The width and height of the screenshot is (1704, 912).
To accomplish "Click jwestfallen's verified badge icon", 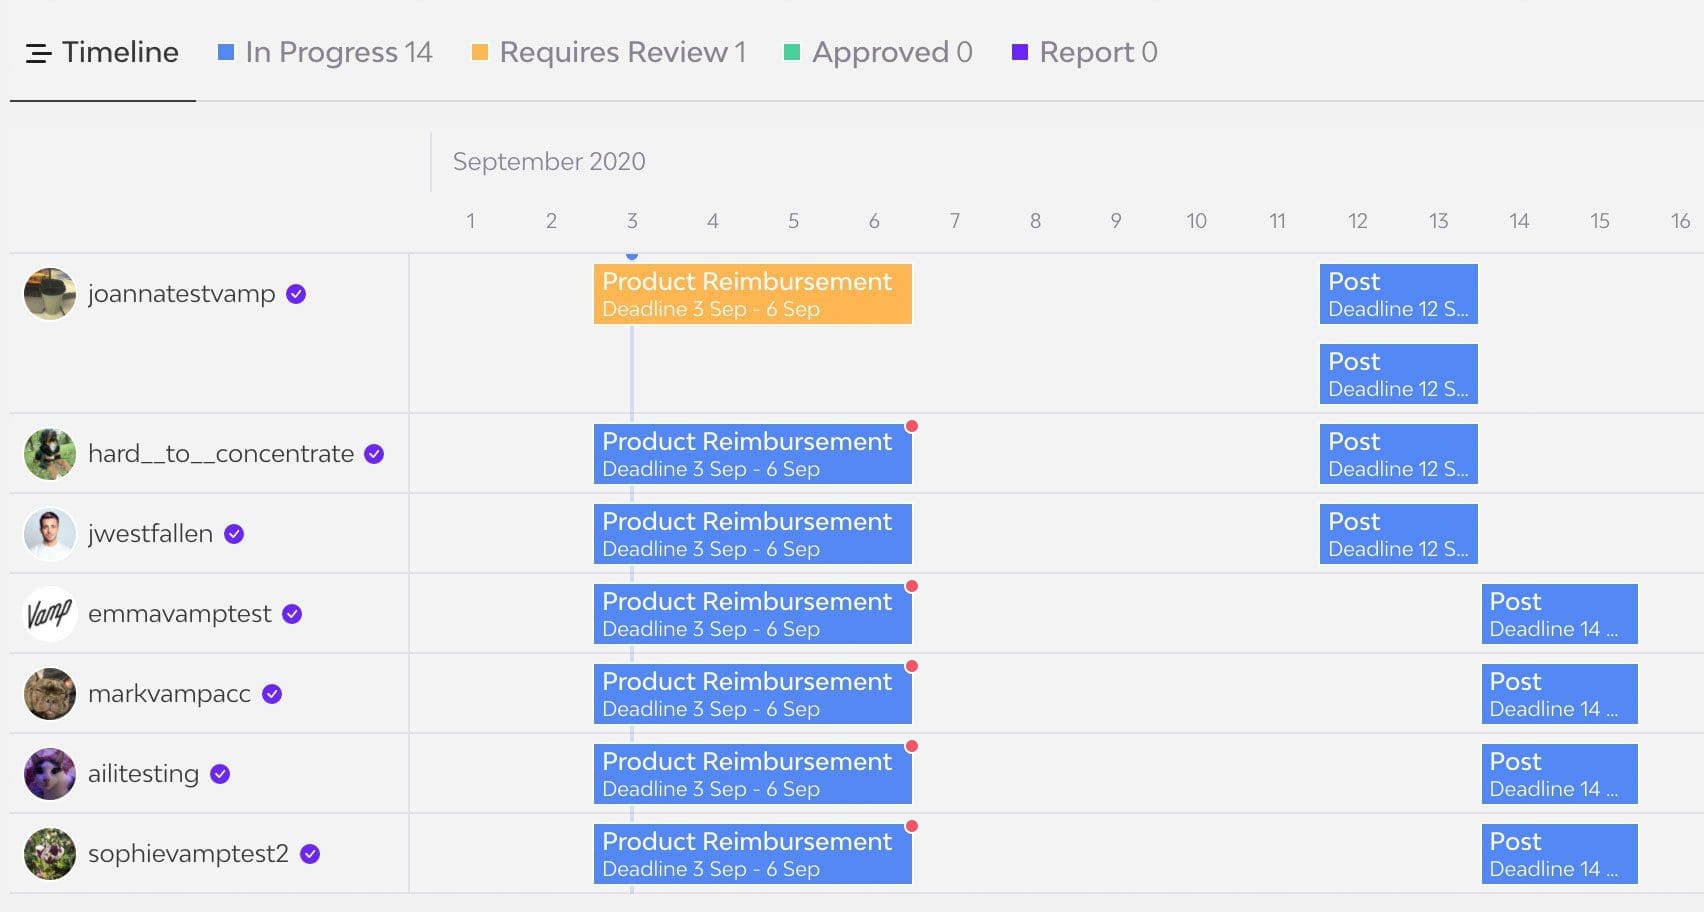I will [233, 534].
